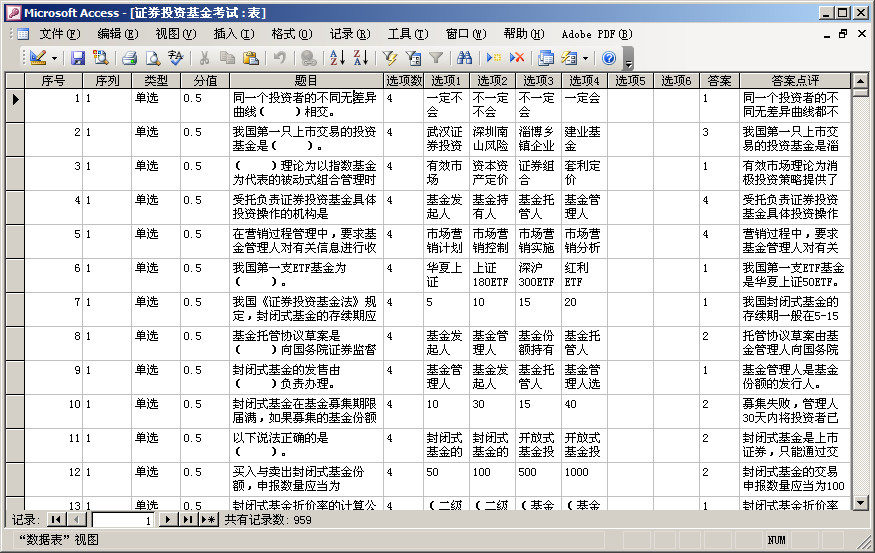Click the '1000' cell in 选项4
The image size is (875, 553).
[584, 479]
